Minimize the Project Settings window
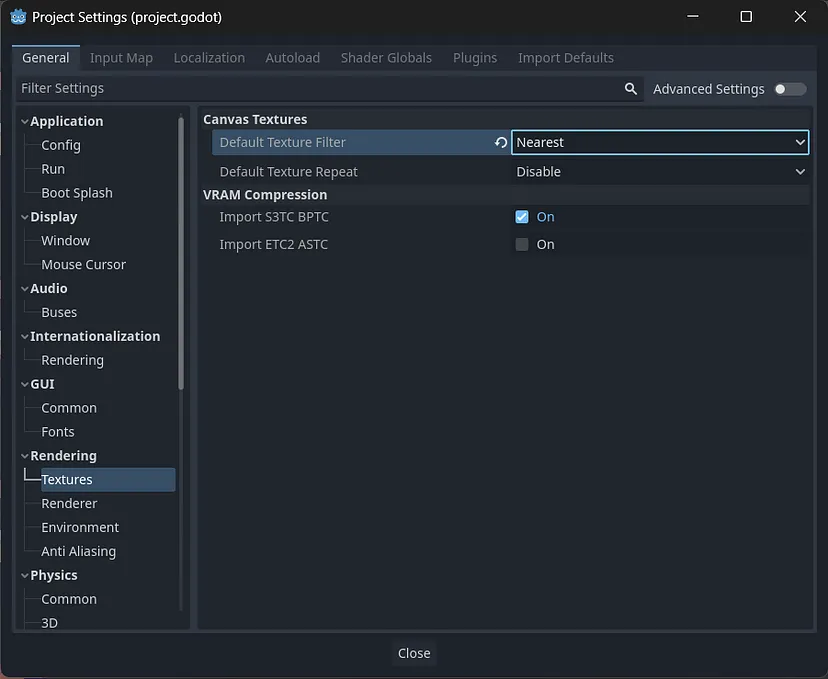 693,17
